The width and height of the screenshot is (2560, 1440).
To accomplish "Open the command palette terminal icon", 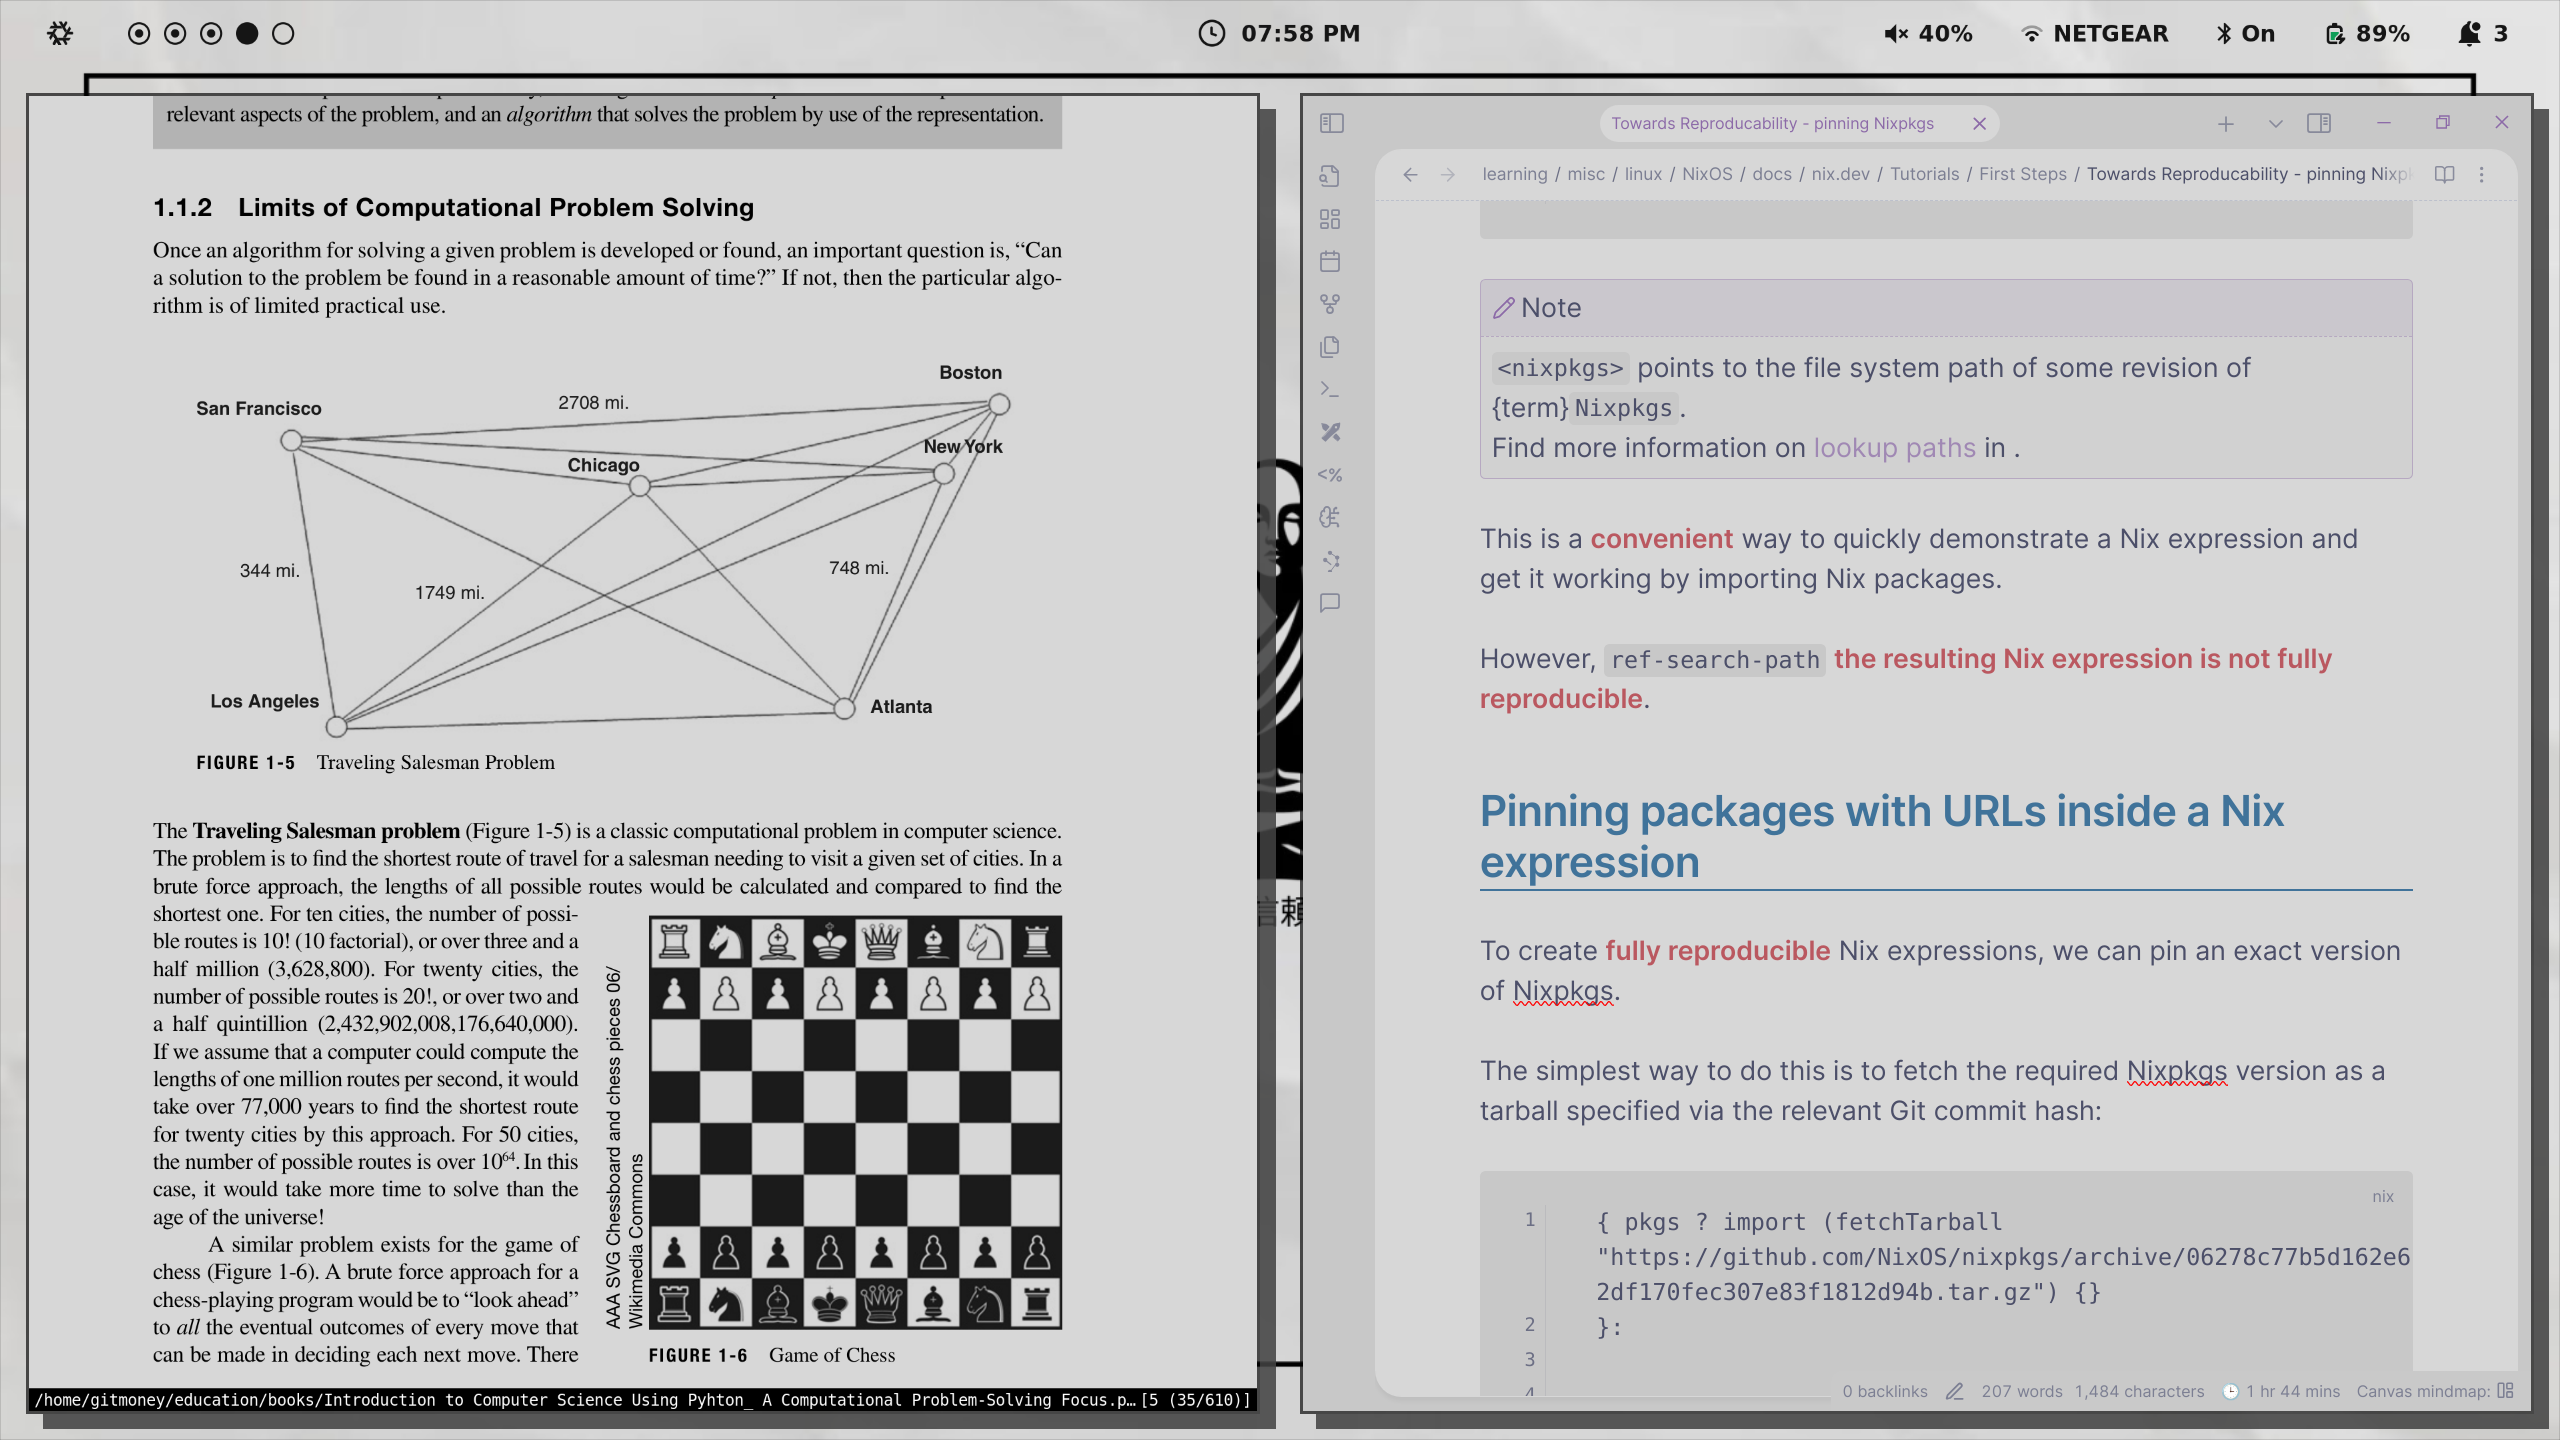I will pos(1330,389).
